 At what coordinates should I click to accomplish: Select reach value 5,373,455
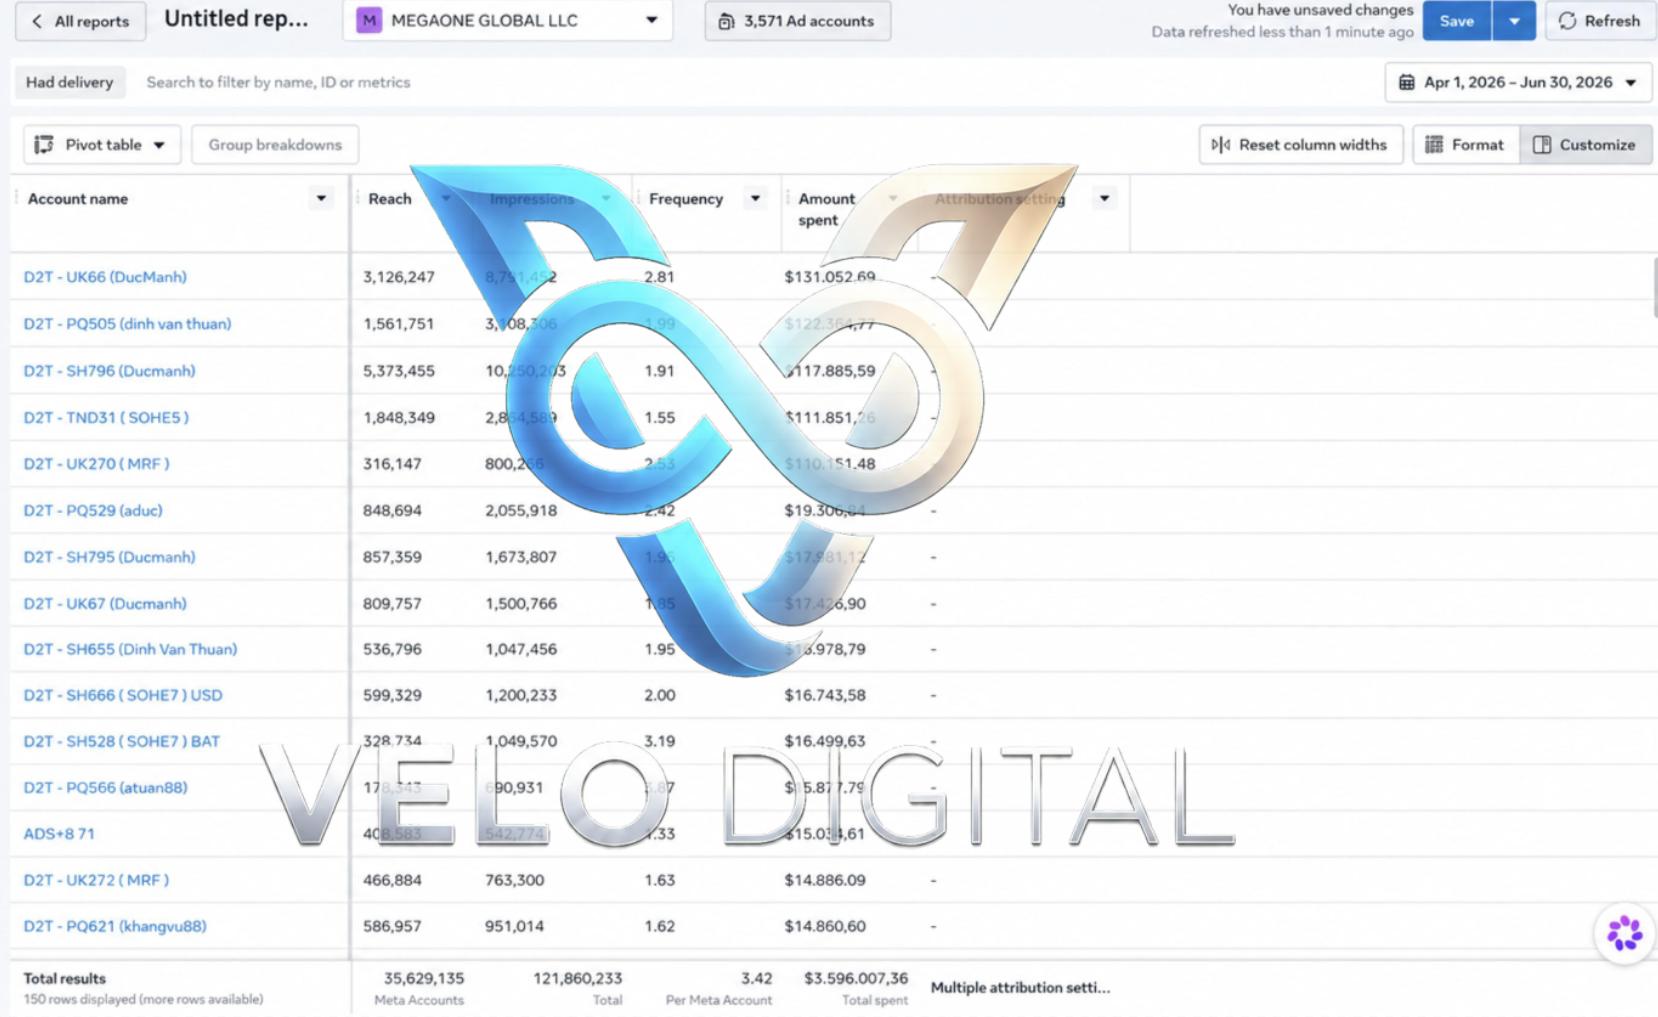[399, 371]
